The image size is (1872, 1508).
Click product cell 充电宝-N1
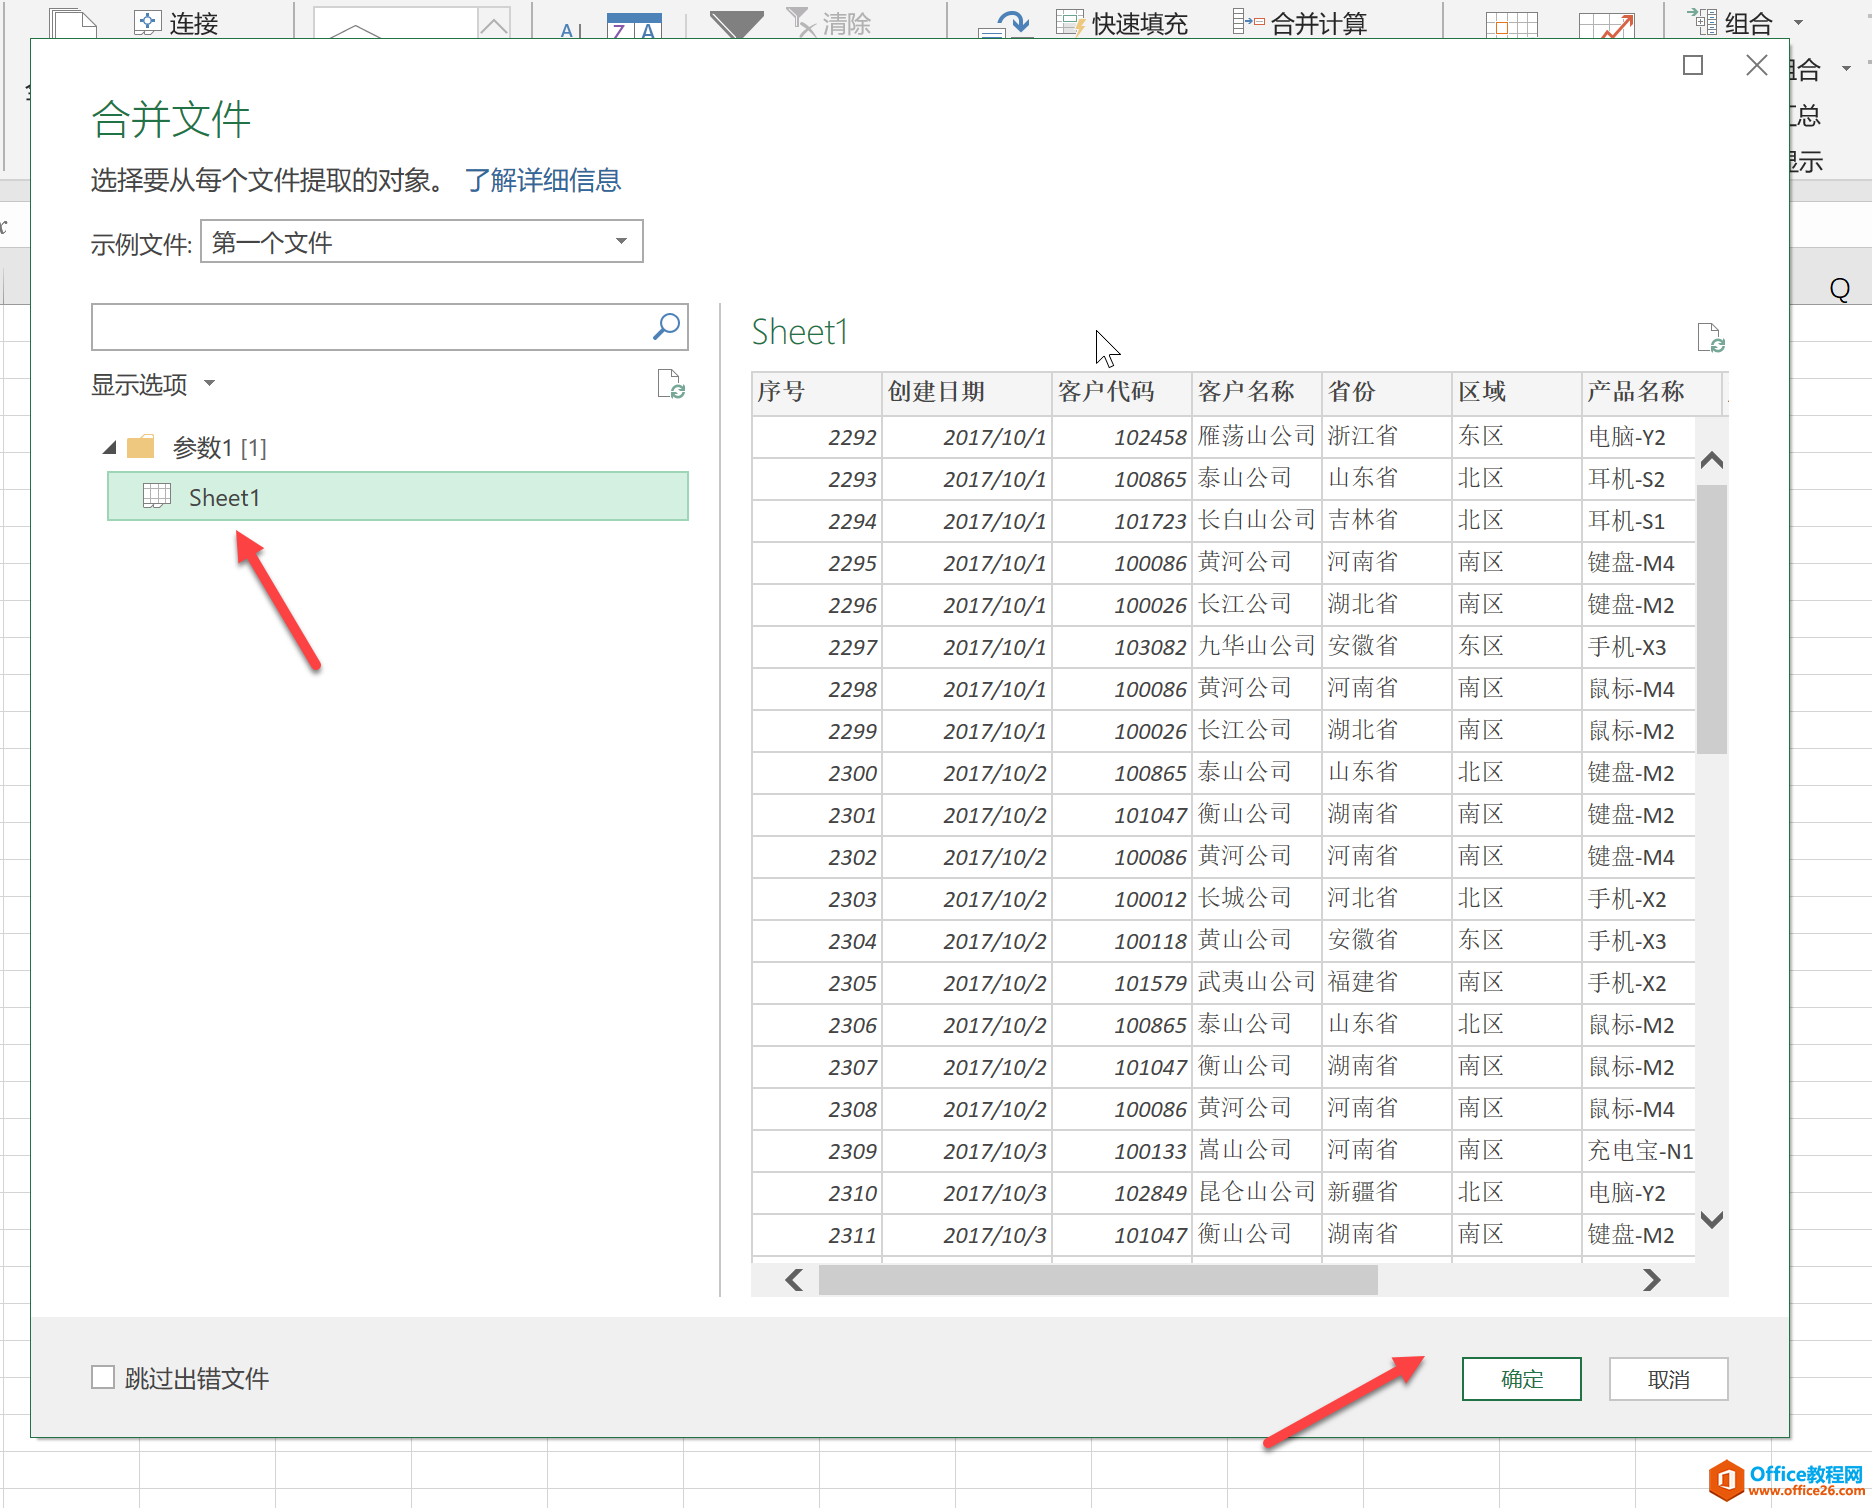click(1640, 1151)
